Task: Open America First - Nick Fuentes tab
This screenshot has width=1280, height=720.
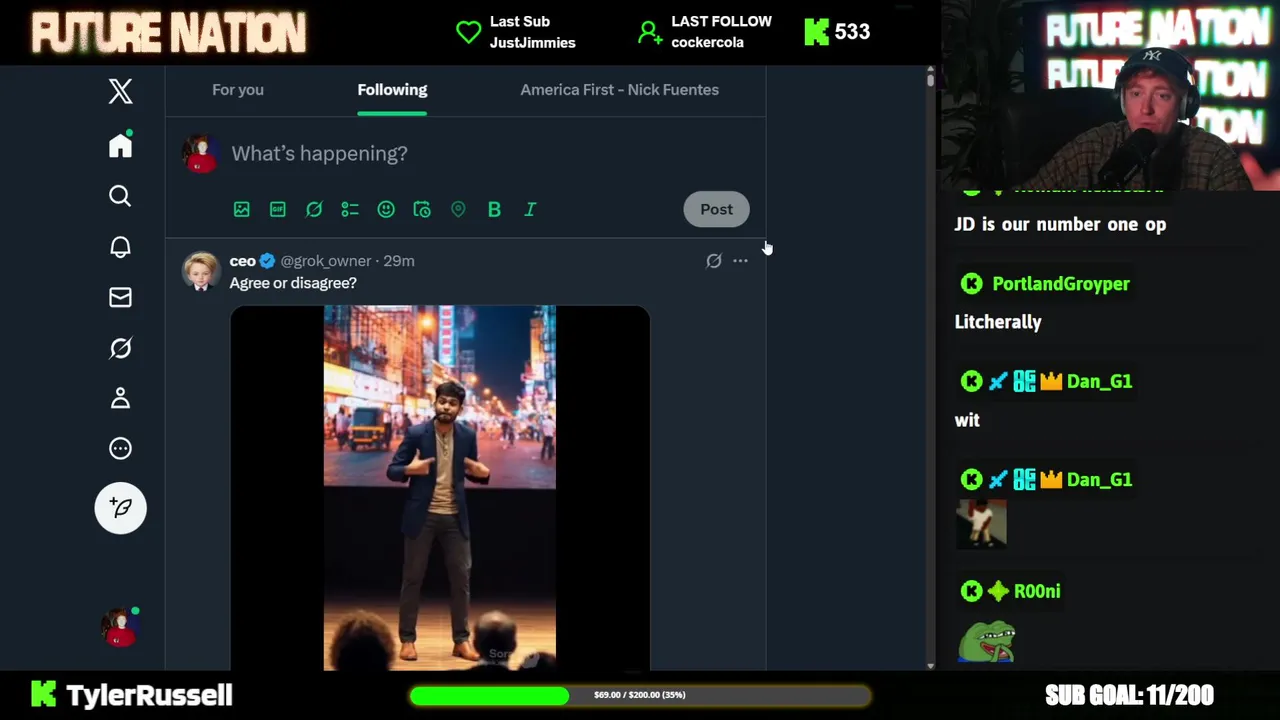Action: point(619,90)
